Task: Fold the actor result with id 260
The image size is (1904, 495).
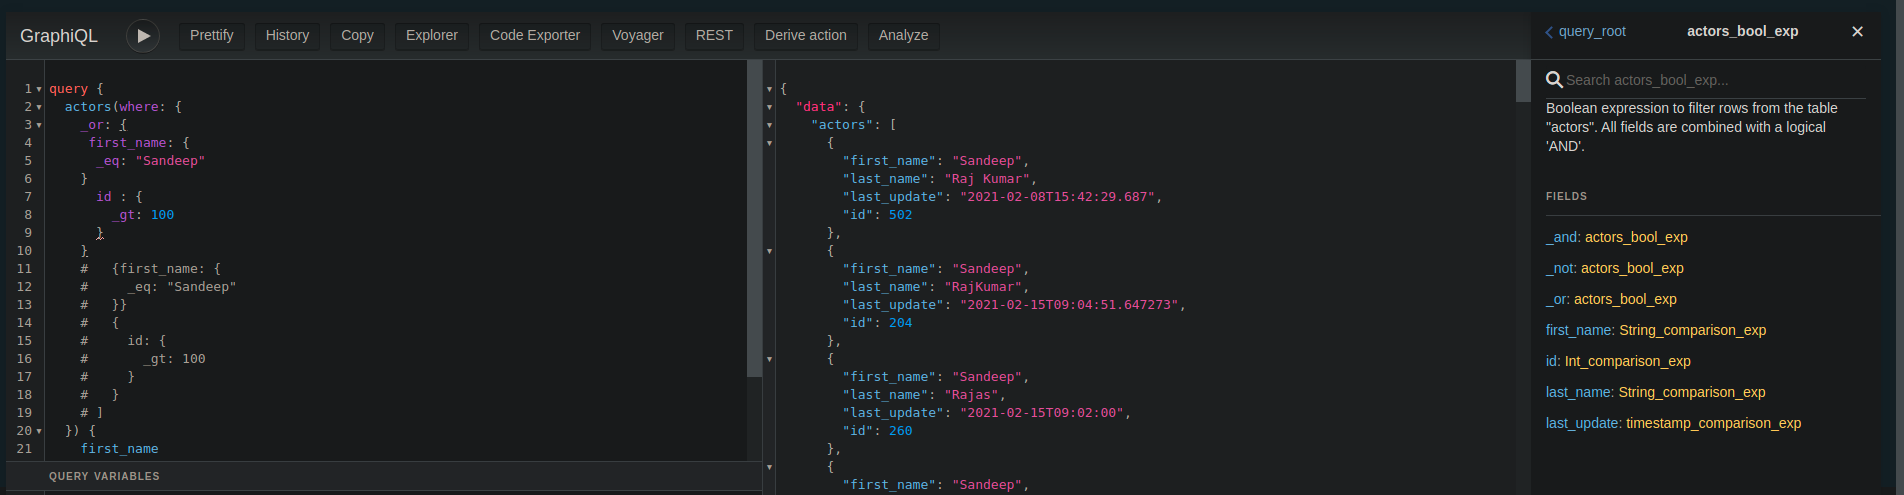Action: click(769, 359)
